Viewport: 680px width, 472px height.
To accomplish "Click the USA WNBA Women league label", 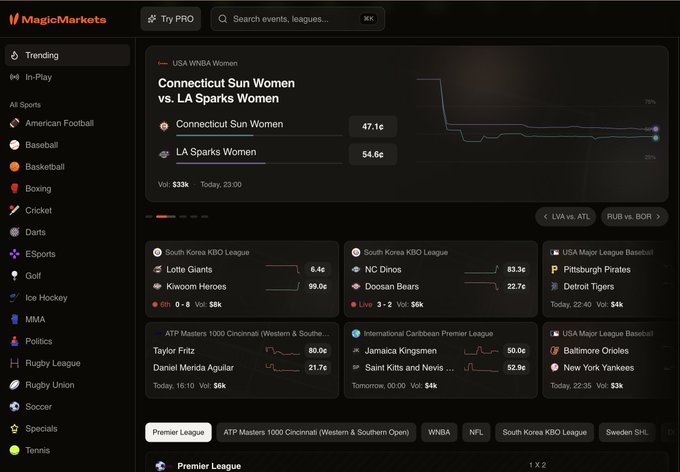I will pyautogui.click(x=205, y=63).
